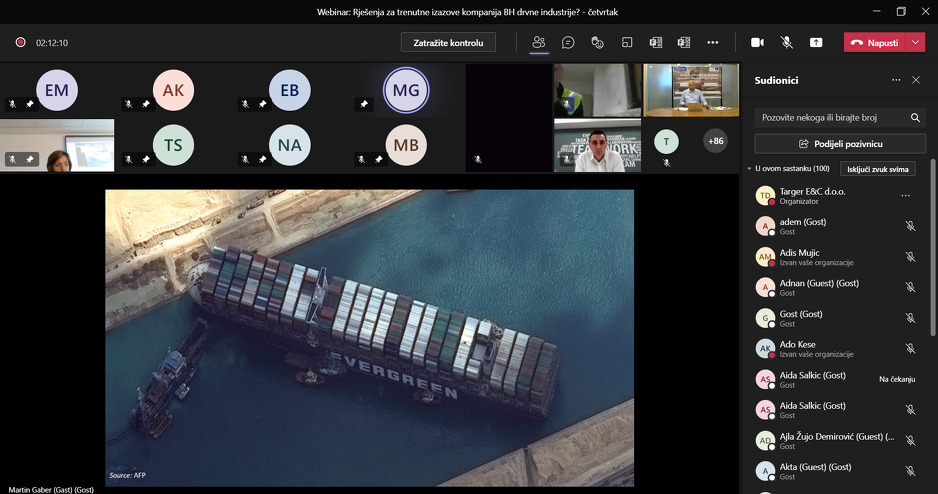This screenshot has height=494, width=938.
Task: Open the meeting chat icon
Action: pos(568,42)
